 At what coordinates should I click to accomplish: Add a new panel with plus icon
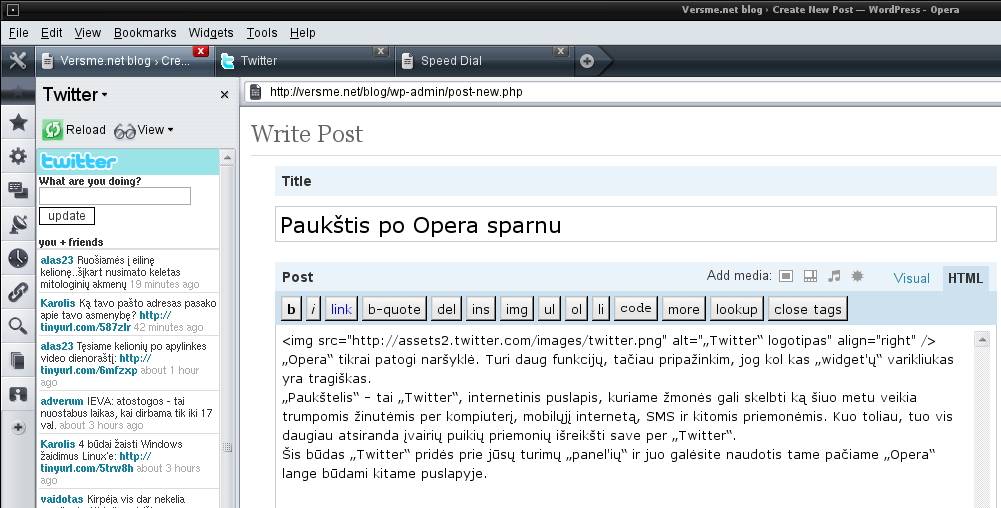click(18, 428)
